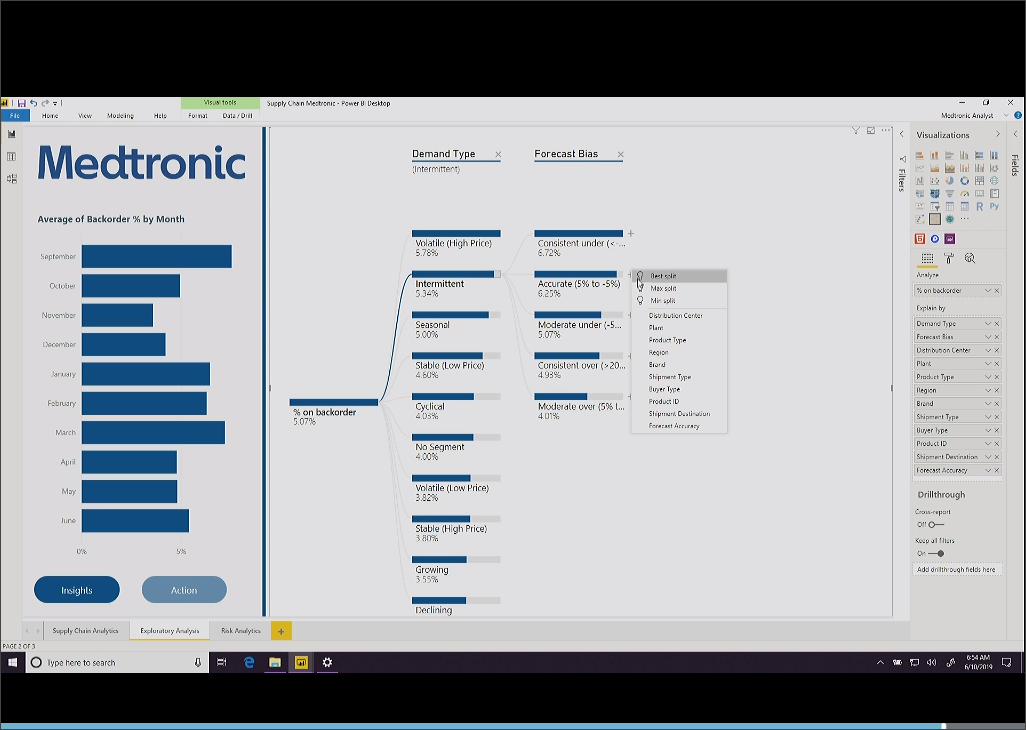The width and height of the screenshot is (1026, 730).
Task: Select the decomposition tree visualization icon
Action: [x=935, y=218]
